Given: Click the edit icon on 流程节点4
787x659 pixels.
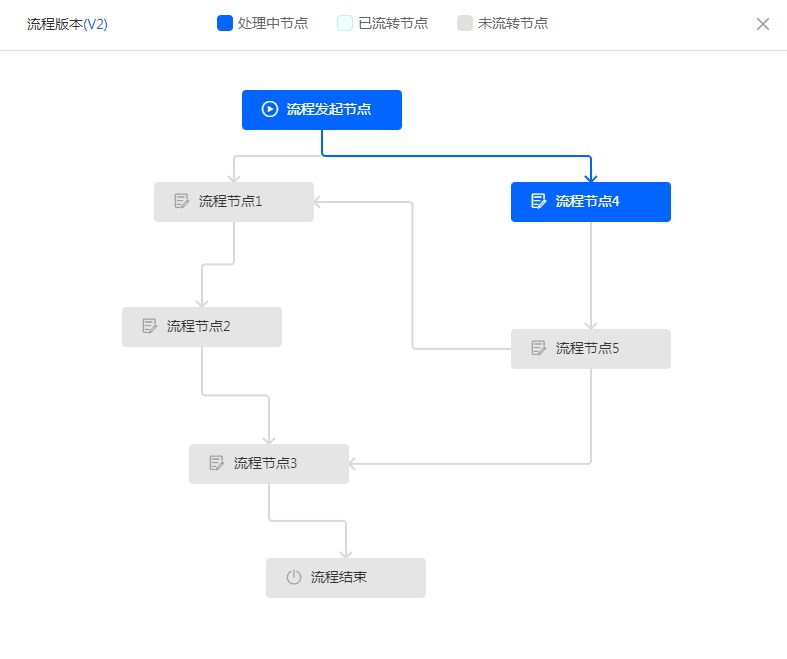Looking at the screenshot, I should pyautogui.click(x=538, y=201).
